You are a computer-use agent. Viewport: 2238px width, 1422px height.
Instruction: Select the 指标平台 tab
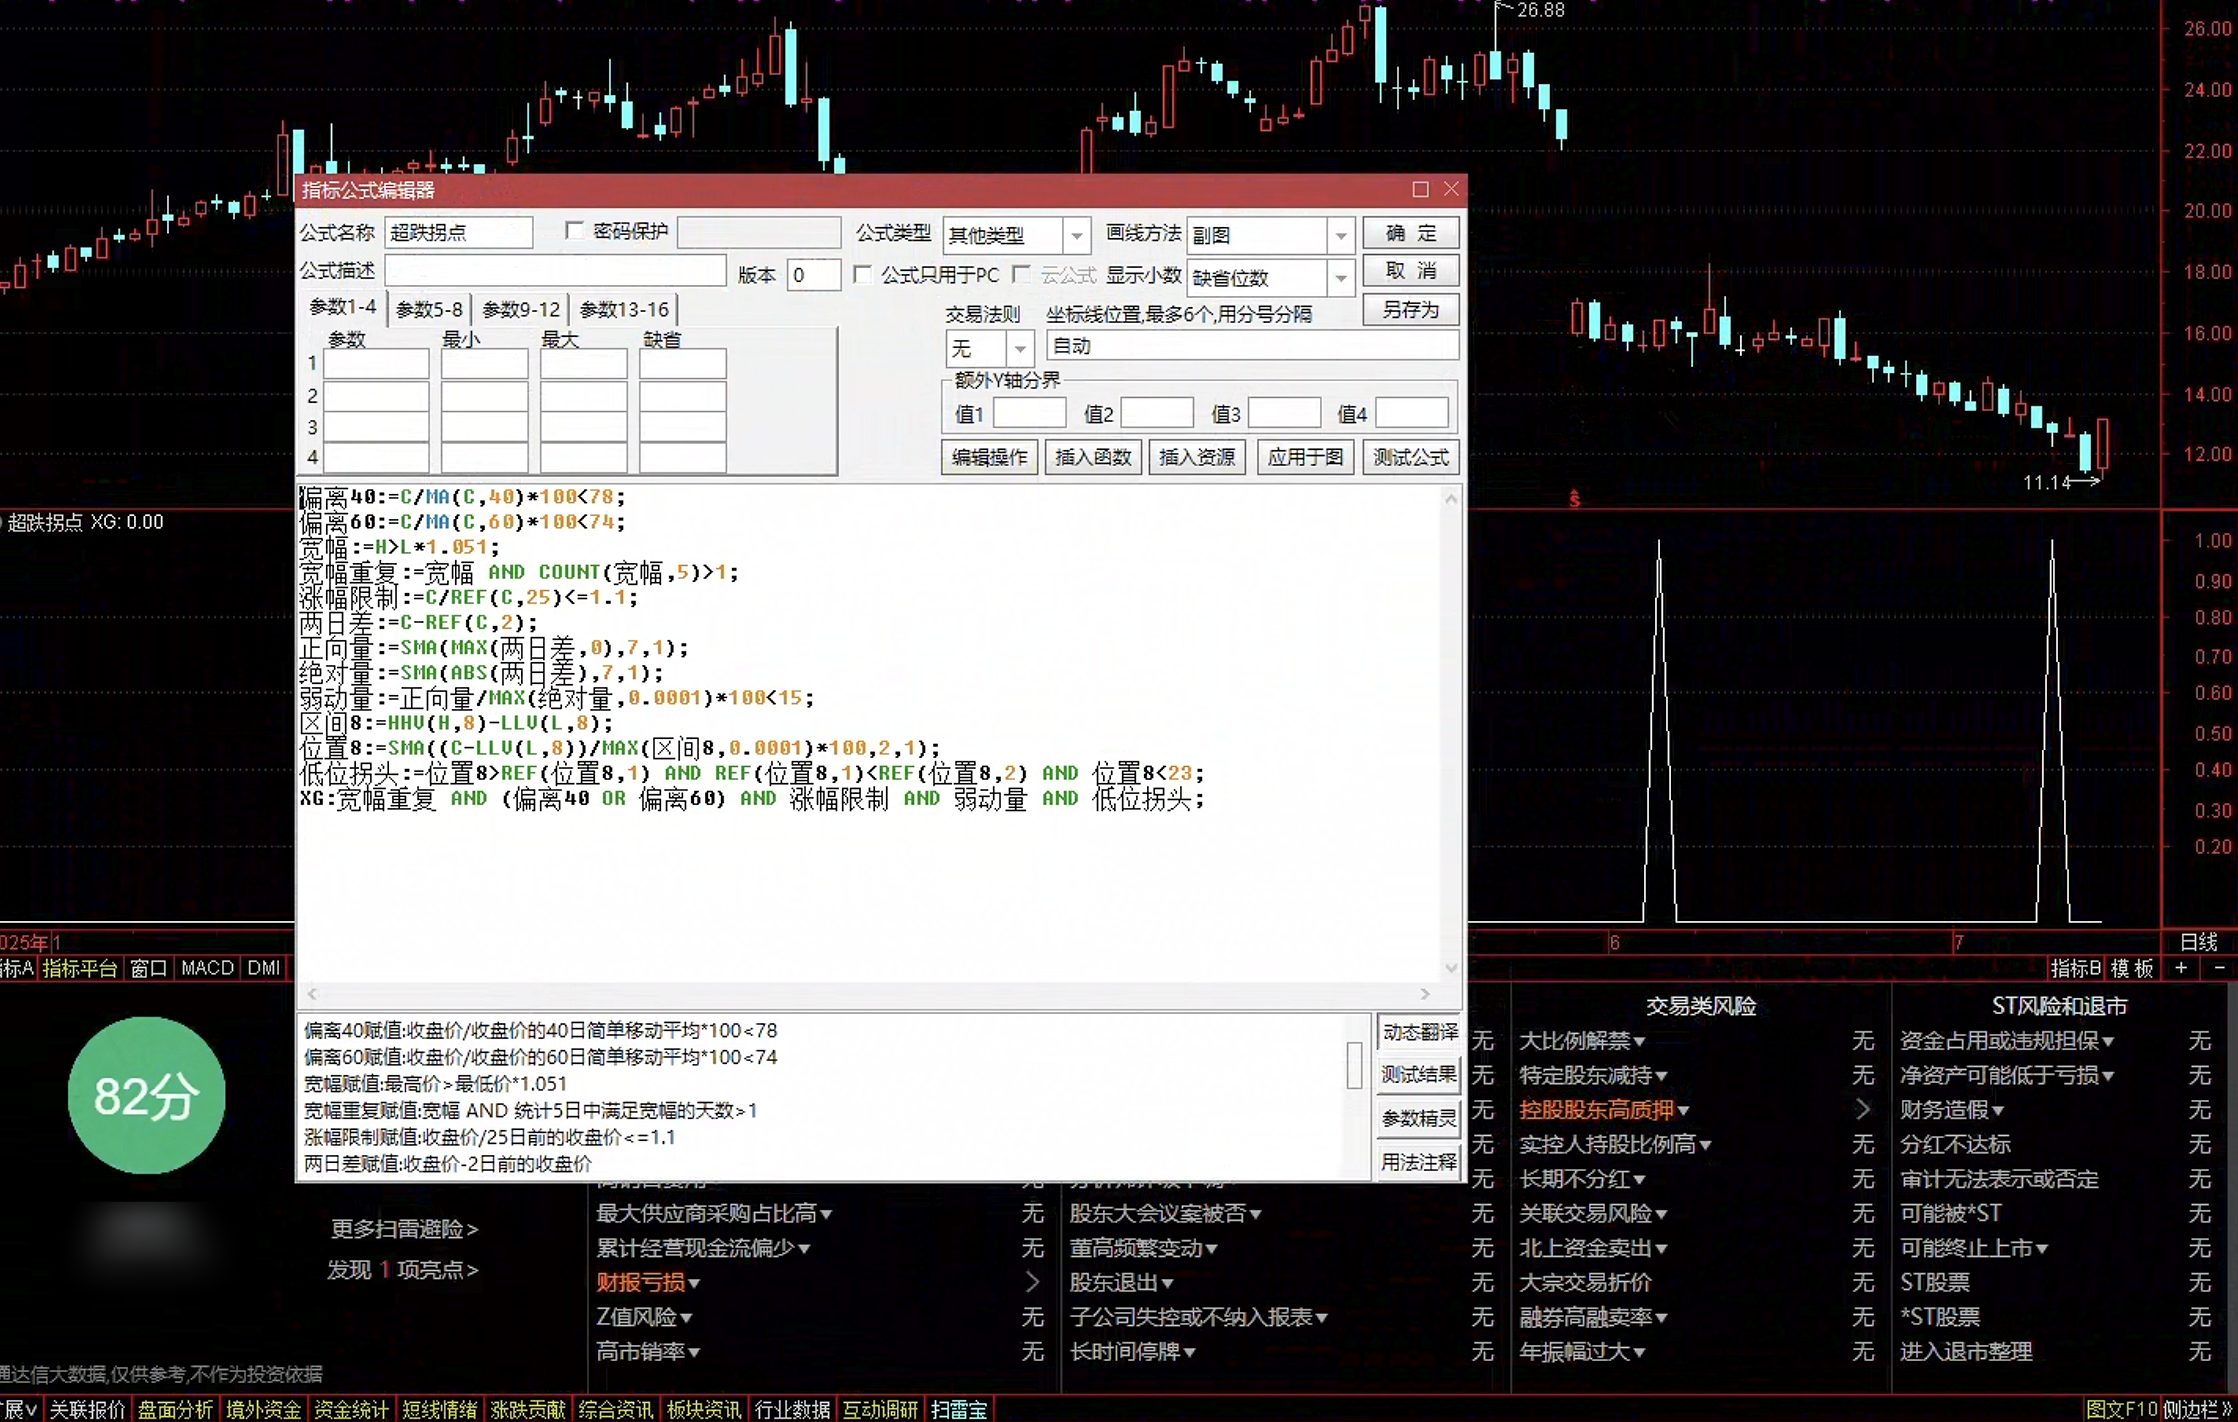80,968
